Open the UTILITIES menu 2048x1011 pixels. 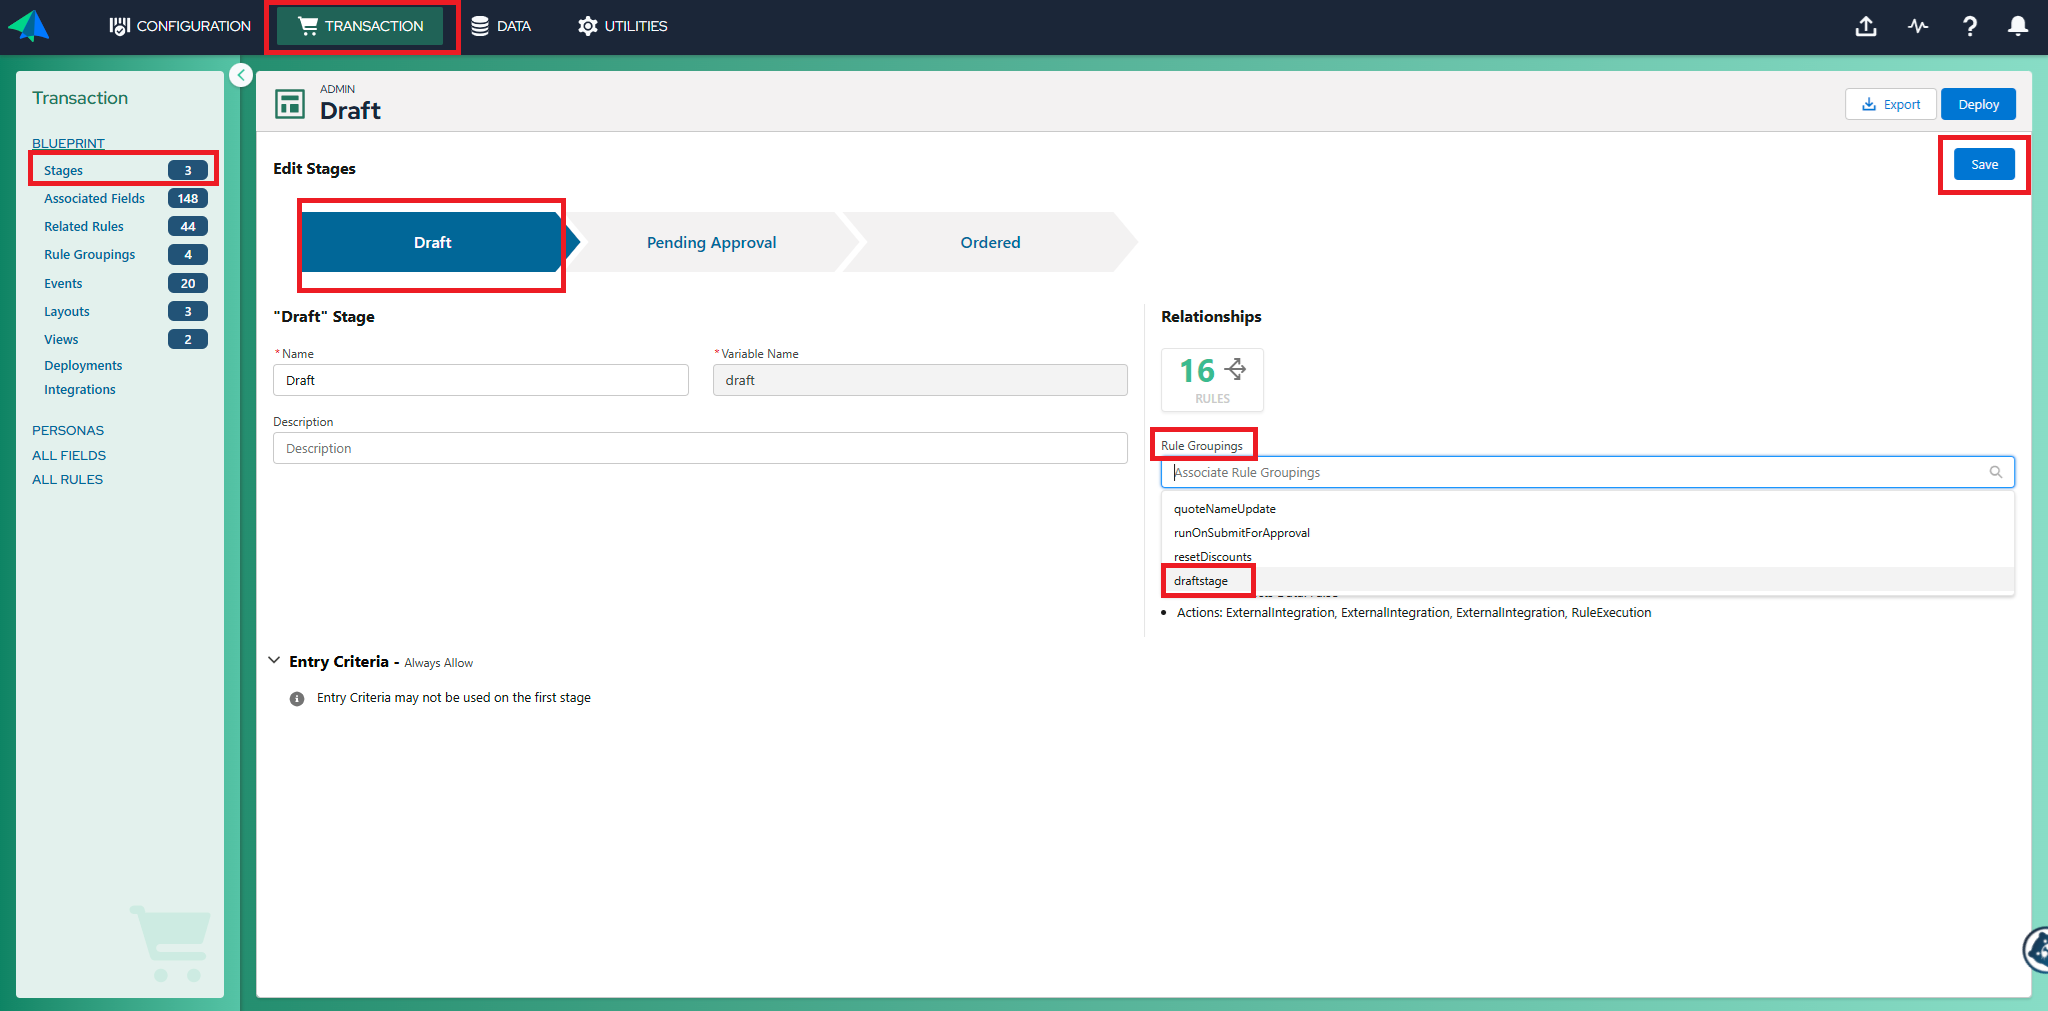pos(622,26)
